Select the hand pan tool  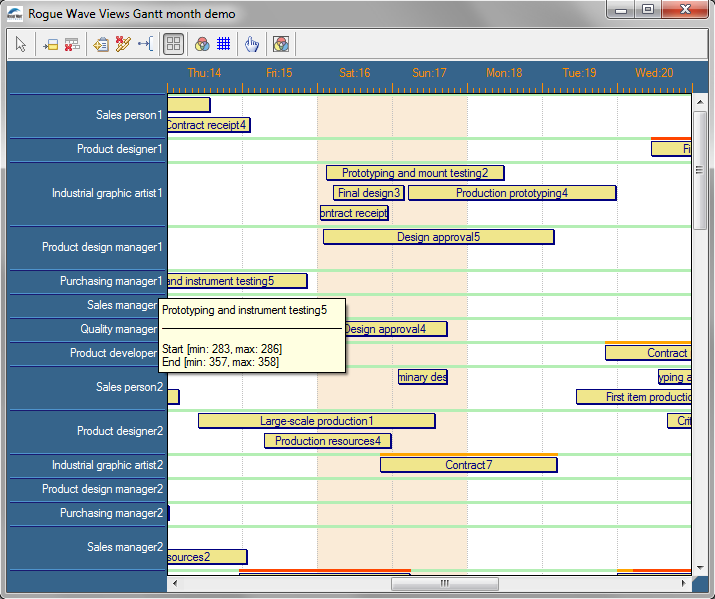pos(252,44)
